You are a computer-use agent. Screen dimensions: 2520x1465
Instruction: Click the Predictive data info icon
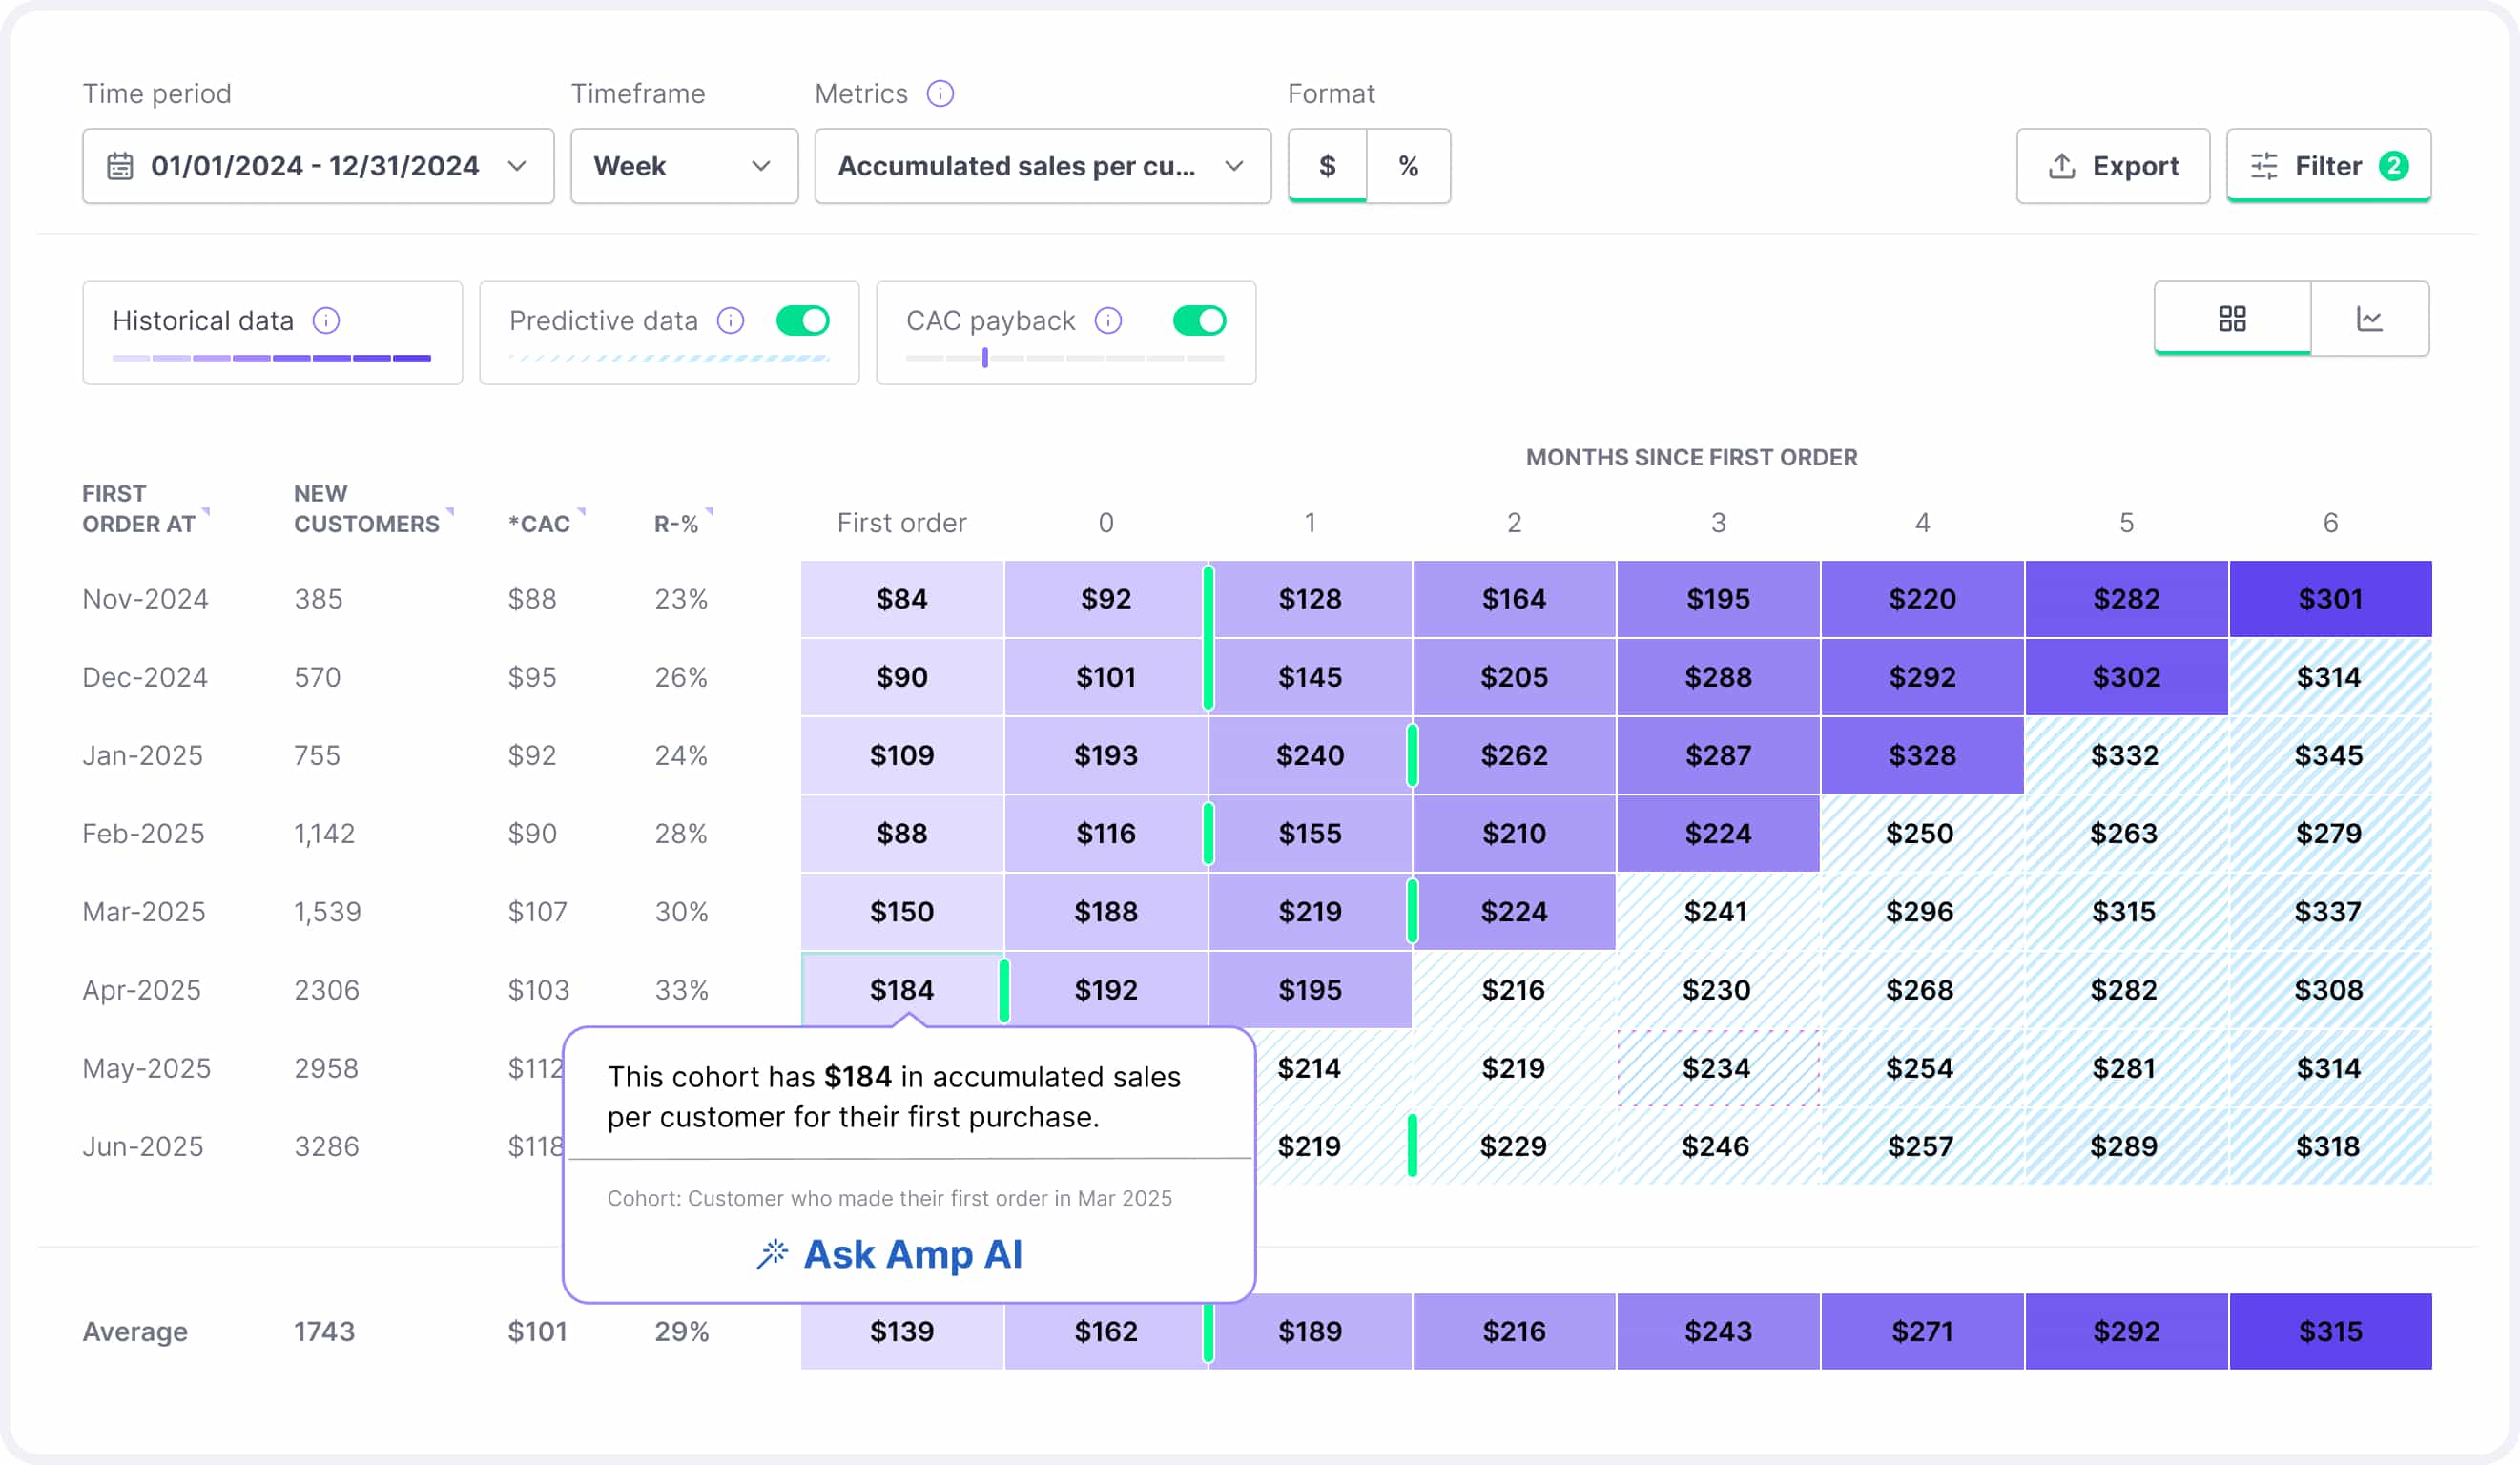pyautogui.click(x=731, y=321)
